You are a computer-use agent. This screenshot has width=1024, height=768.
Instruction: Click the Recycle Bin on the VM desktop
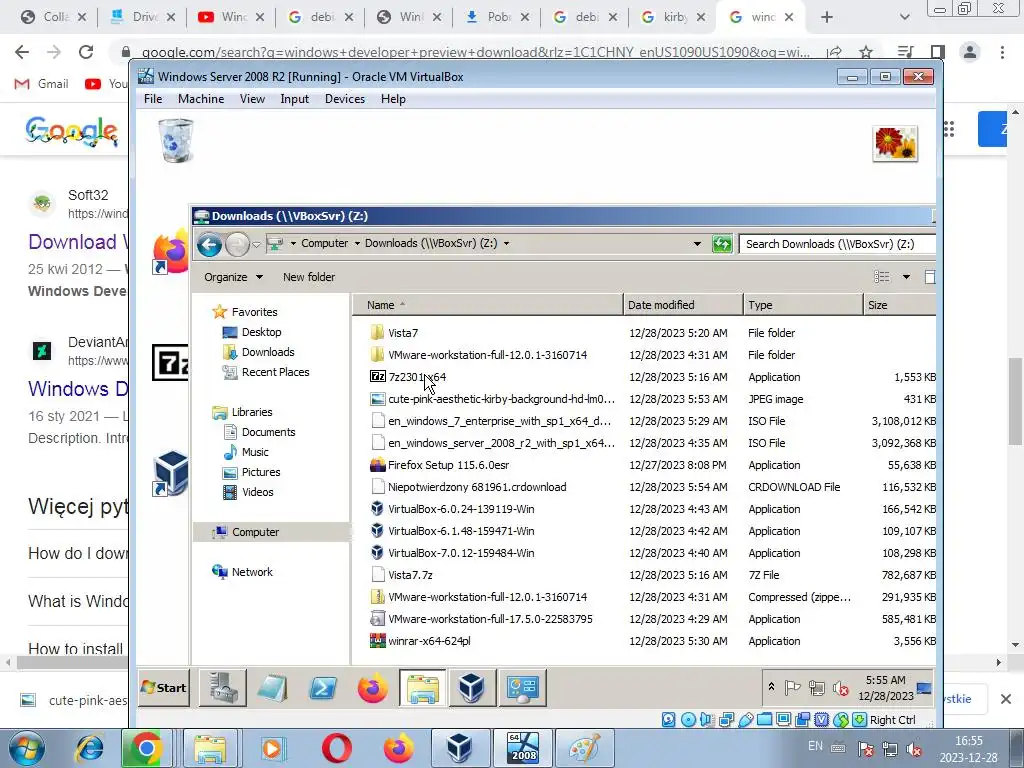click(175, 140)
